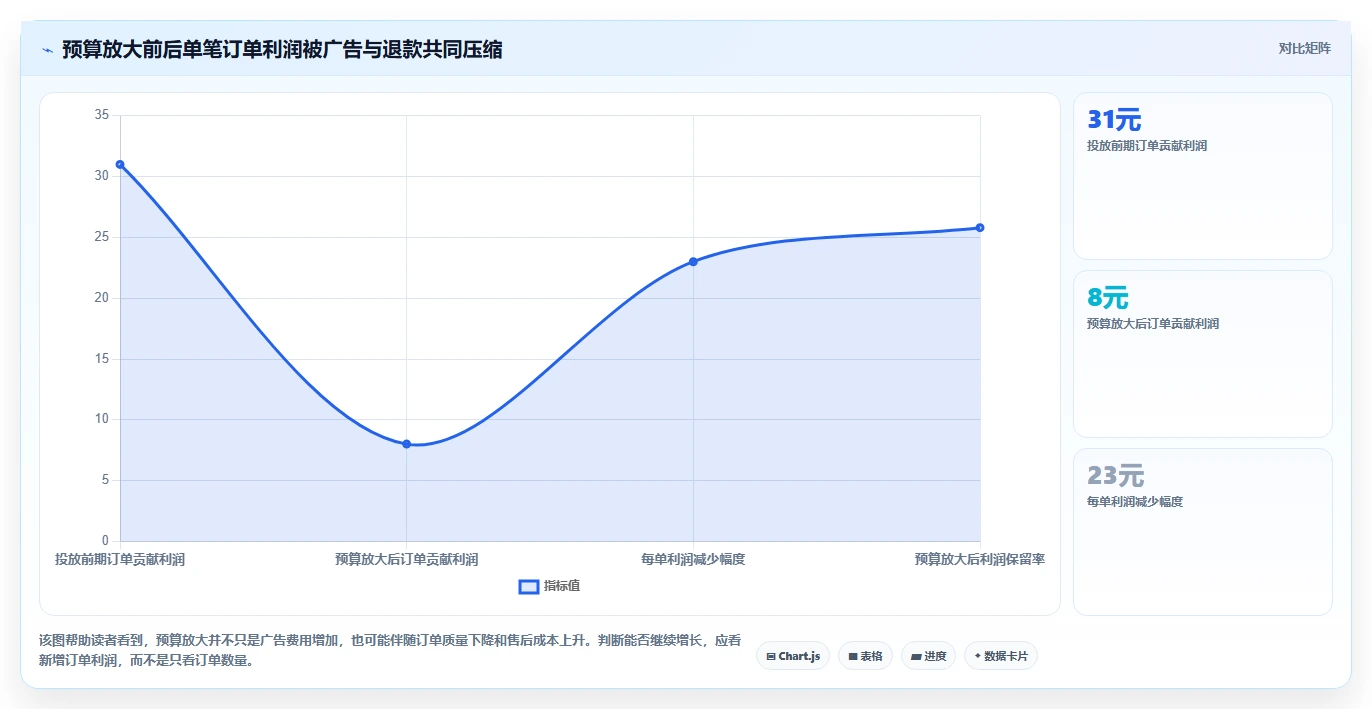This screenshot has width=1372, height=709.
Task: Click data point for 每单利润减少幅度
Action: (693, 262)
